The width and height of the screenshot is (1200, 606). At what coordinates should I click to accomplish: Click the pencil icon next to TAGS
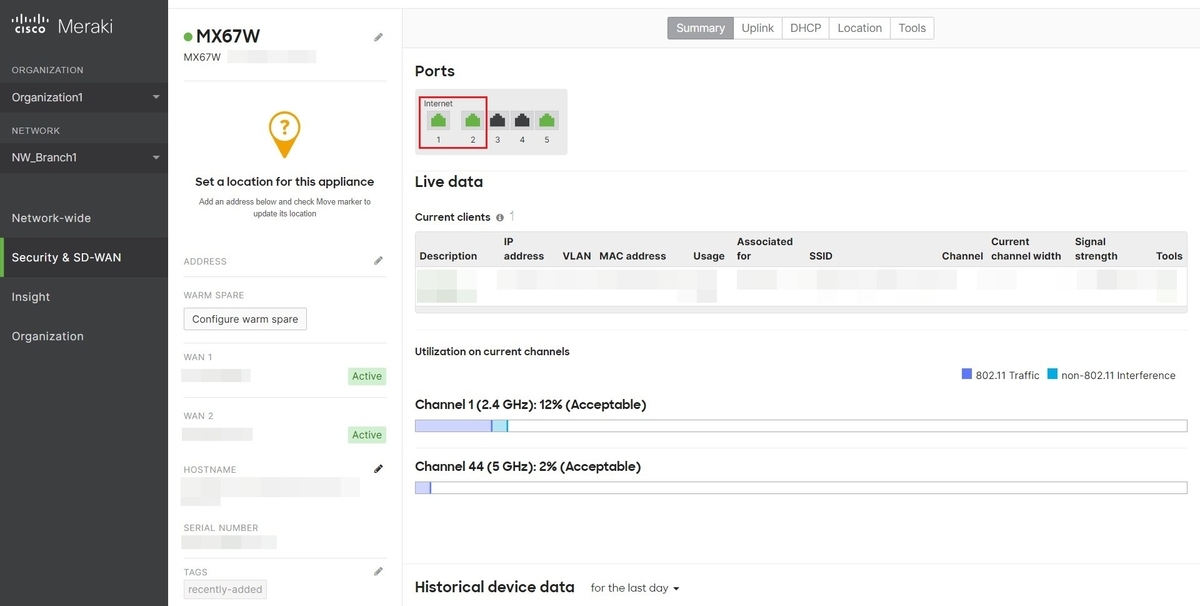pos(378,570)
